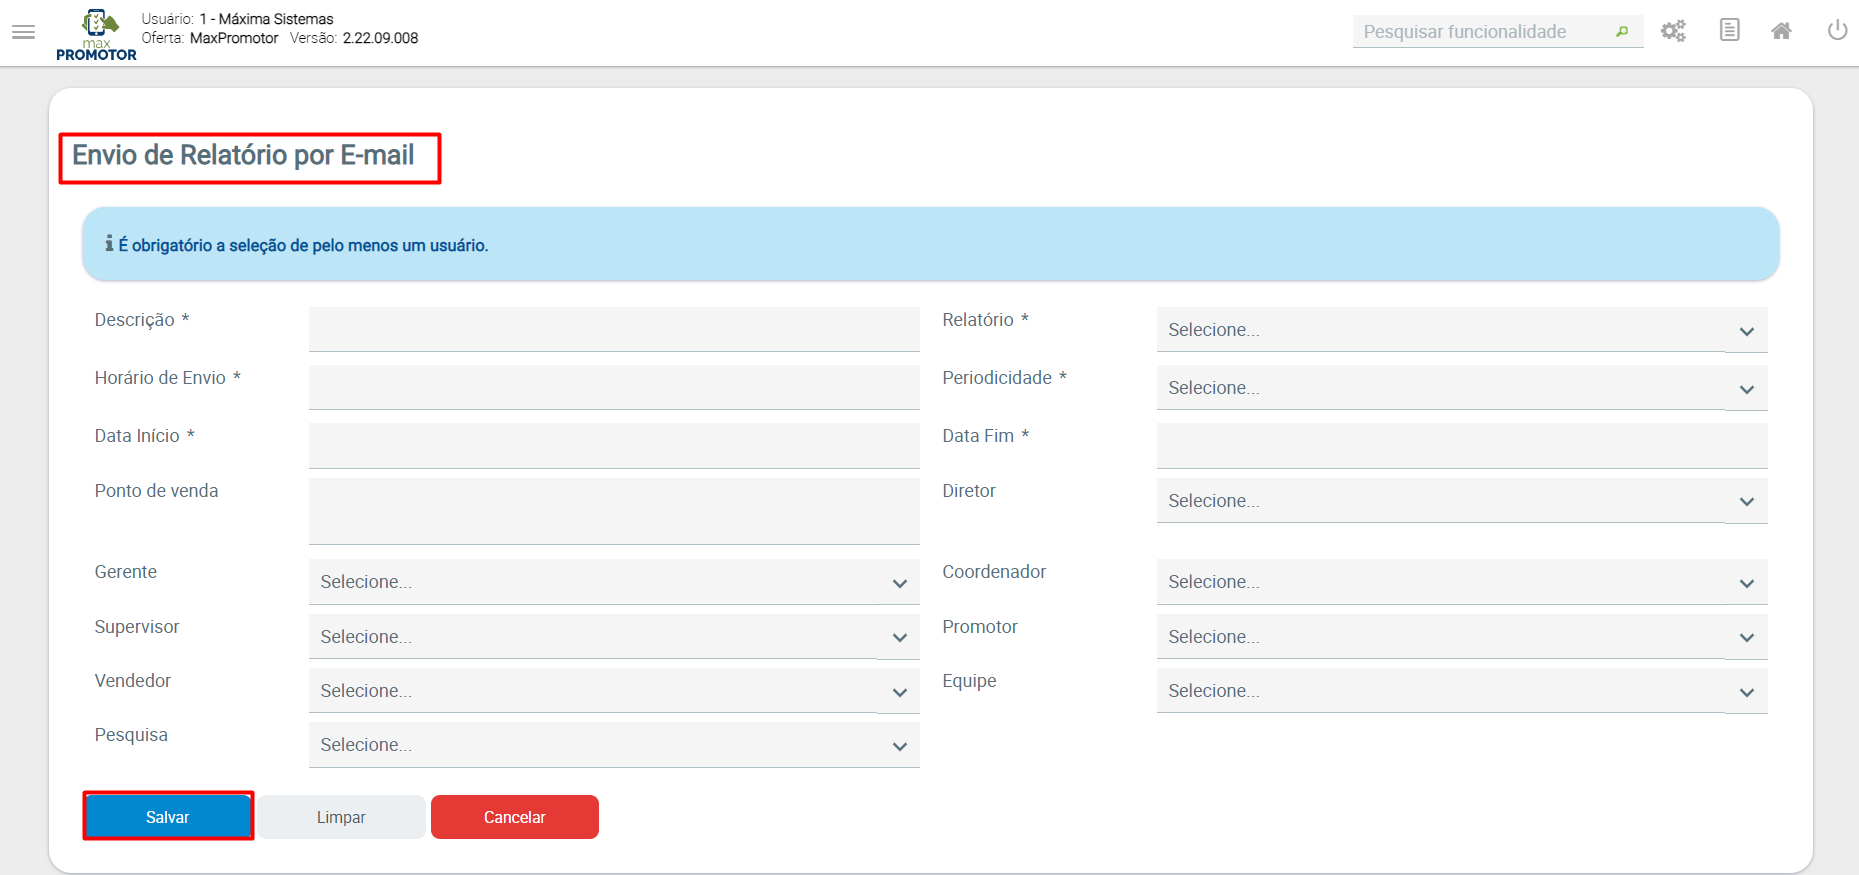Click the Gerente label
Screen dimensions: 1859x875
pos(126,572)
